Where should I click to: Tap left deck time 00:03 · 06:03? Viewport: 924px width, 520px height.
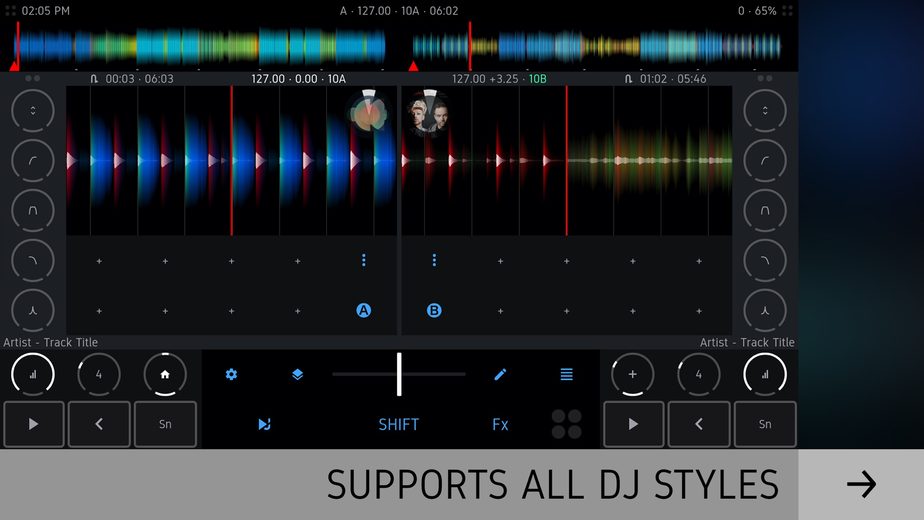tap(140, 79)
